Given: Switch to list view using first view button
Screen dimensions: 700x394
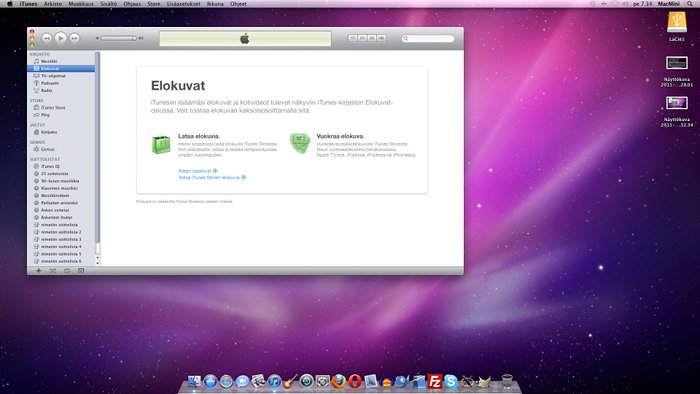Looking at the screenshot, I should click(353, 38).
